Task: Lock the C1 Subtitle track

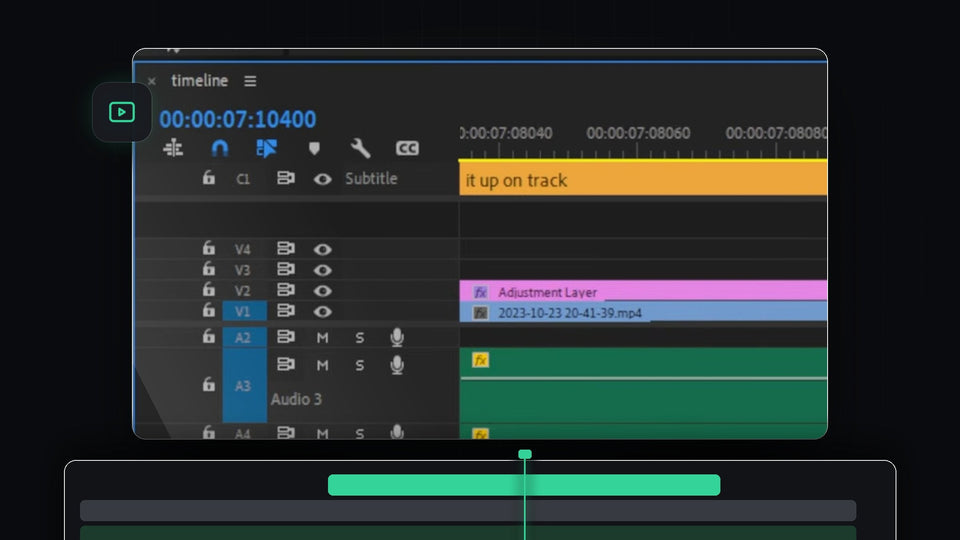Action: click(x=209, y=178)
